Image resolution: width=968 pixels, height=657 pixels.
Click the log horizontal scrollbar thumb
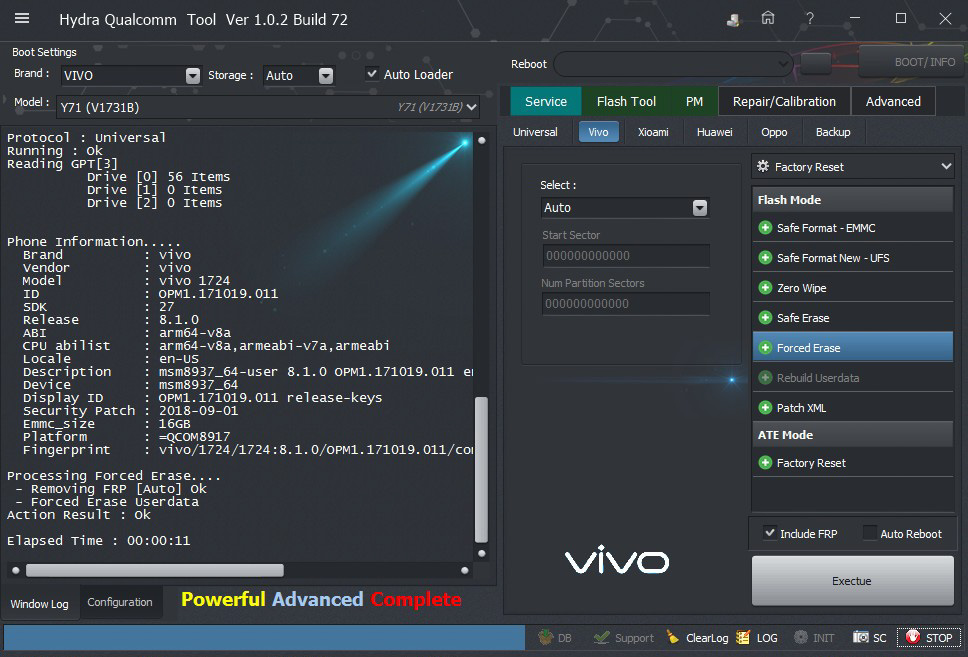click(x=154, y=570)
